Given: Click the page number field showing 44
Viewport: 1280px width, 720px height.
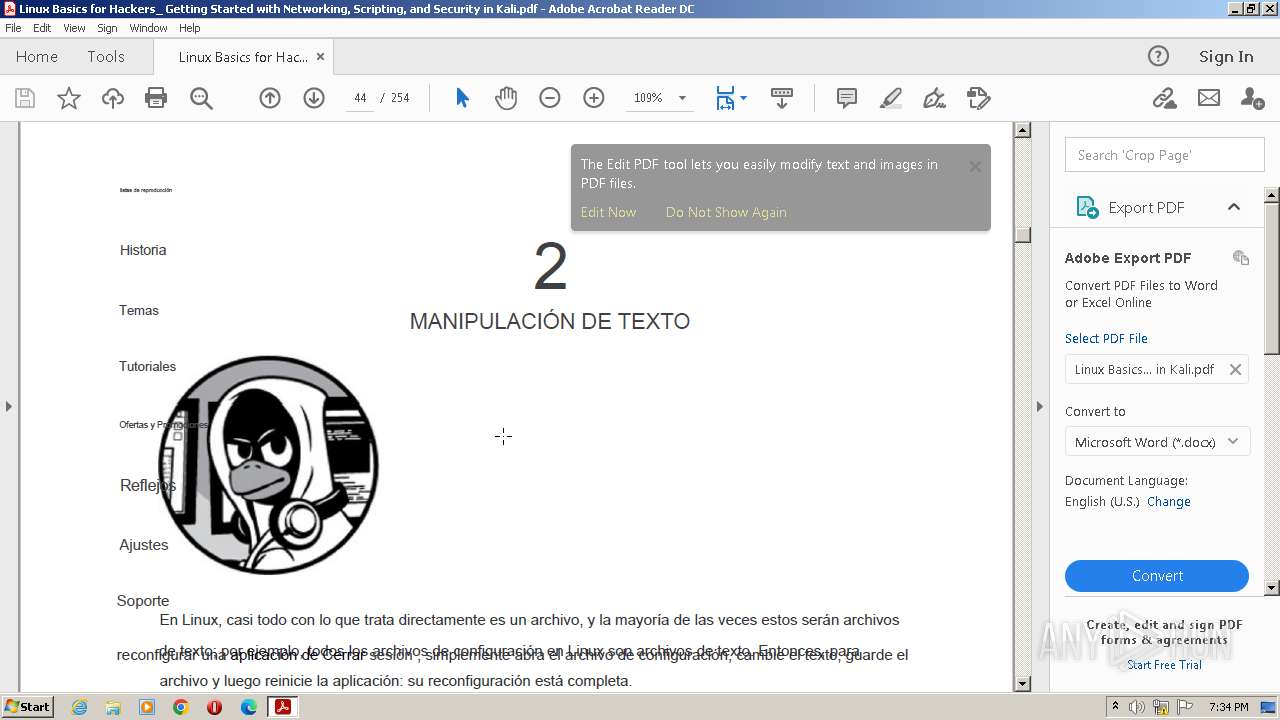Looking at the screenshot, I should coord(360,98).
